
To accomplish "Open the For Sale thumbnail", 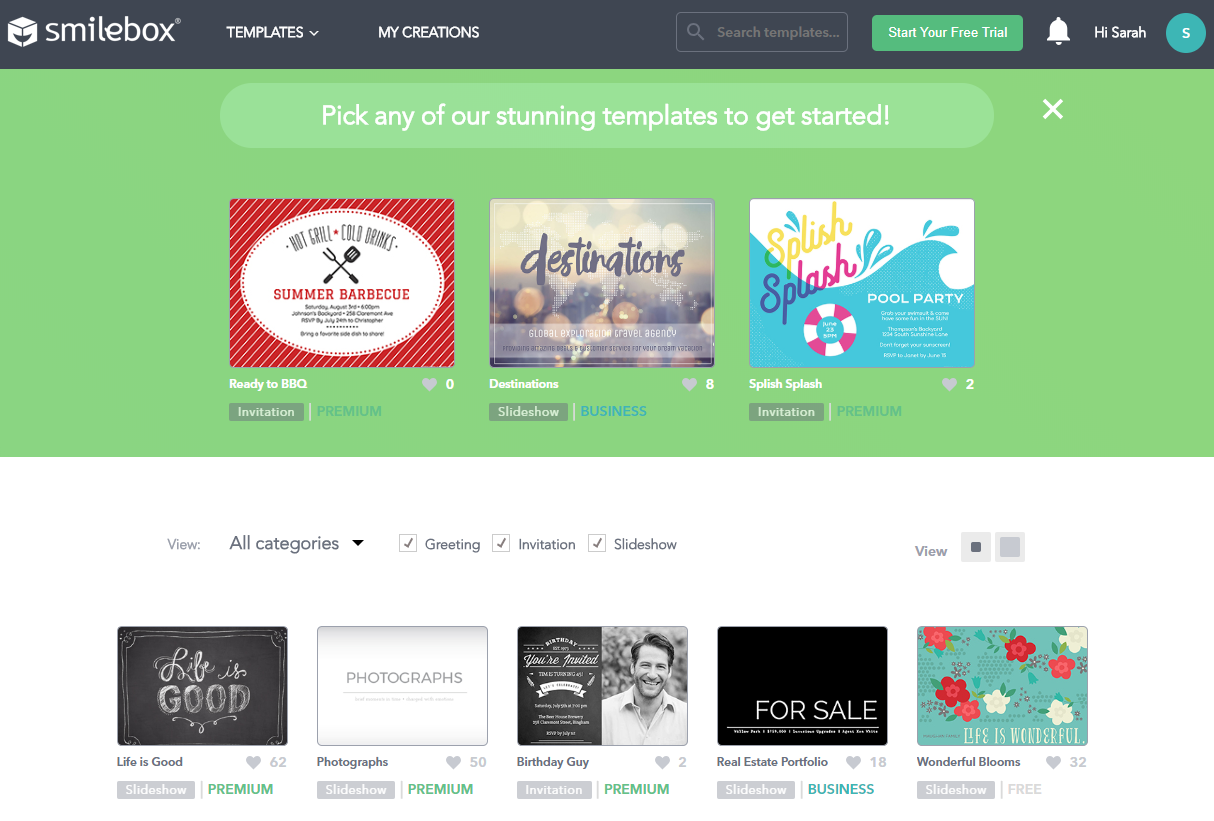I will [x=802, y=686].
